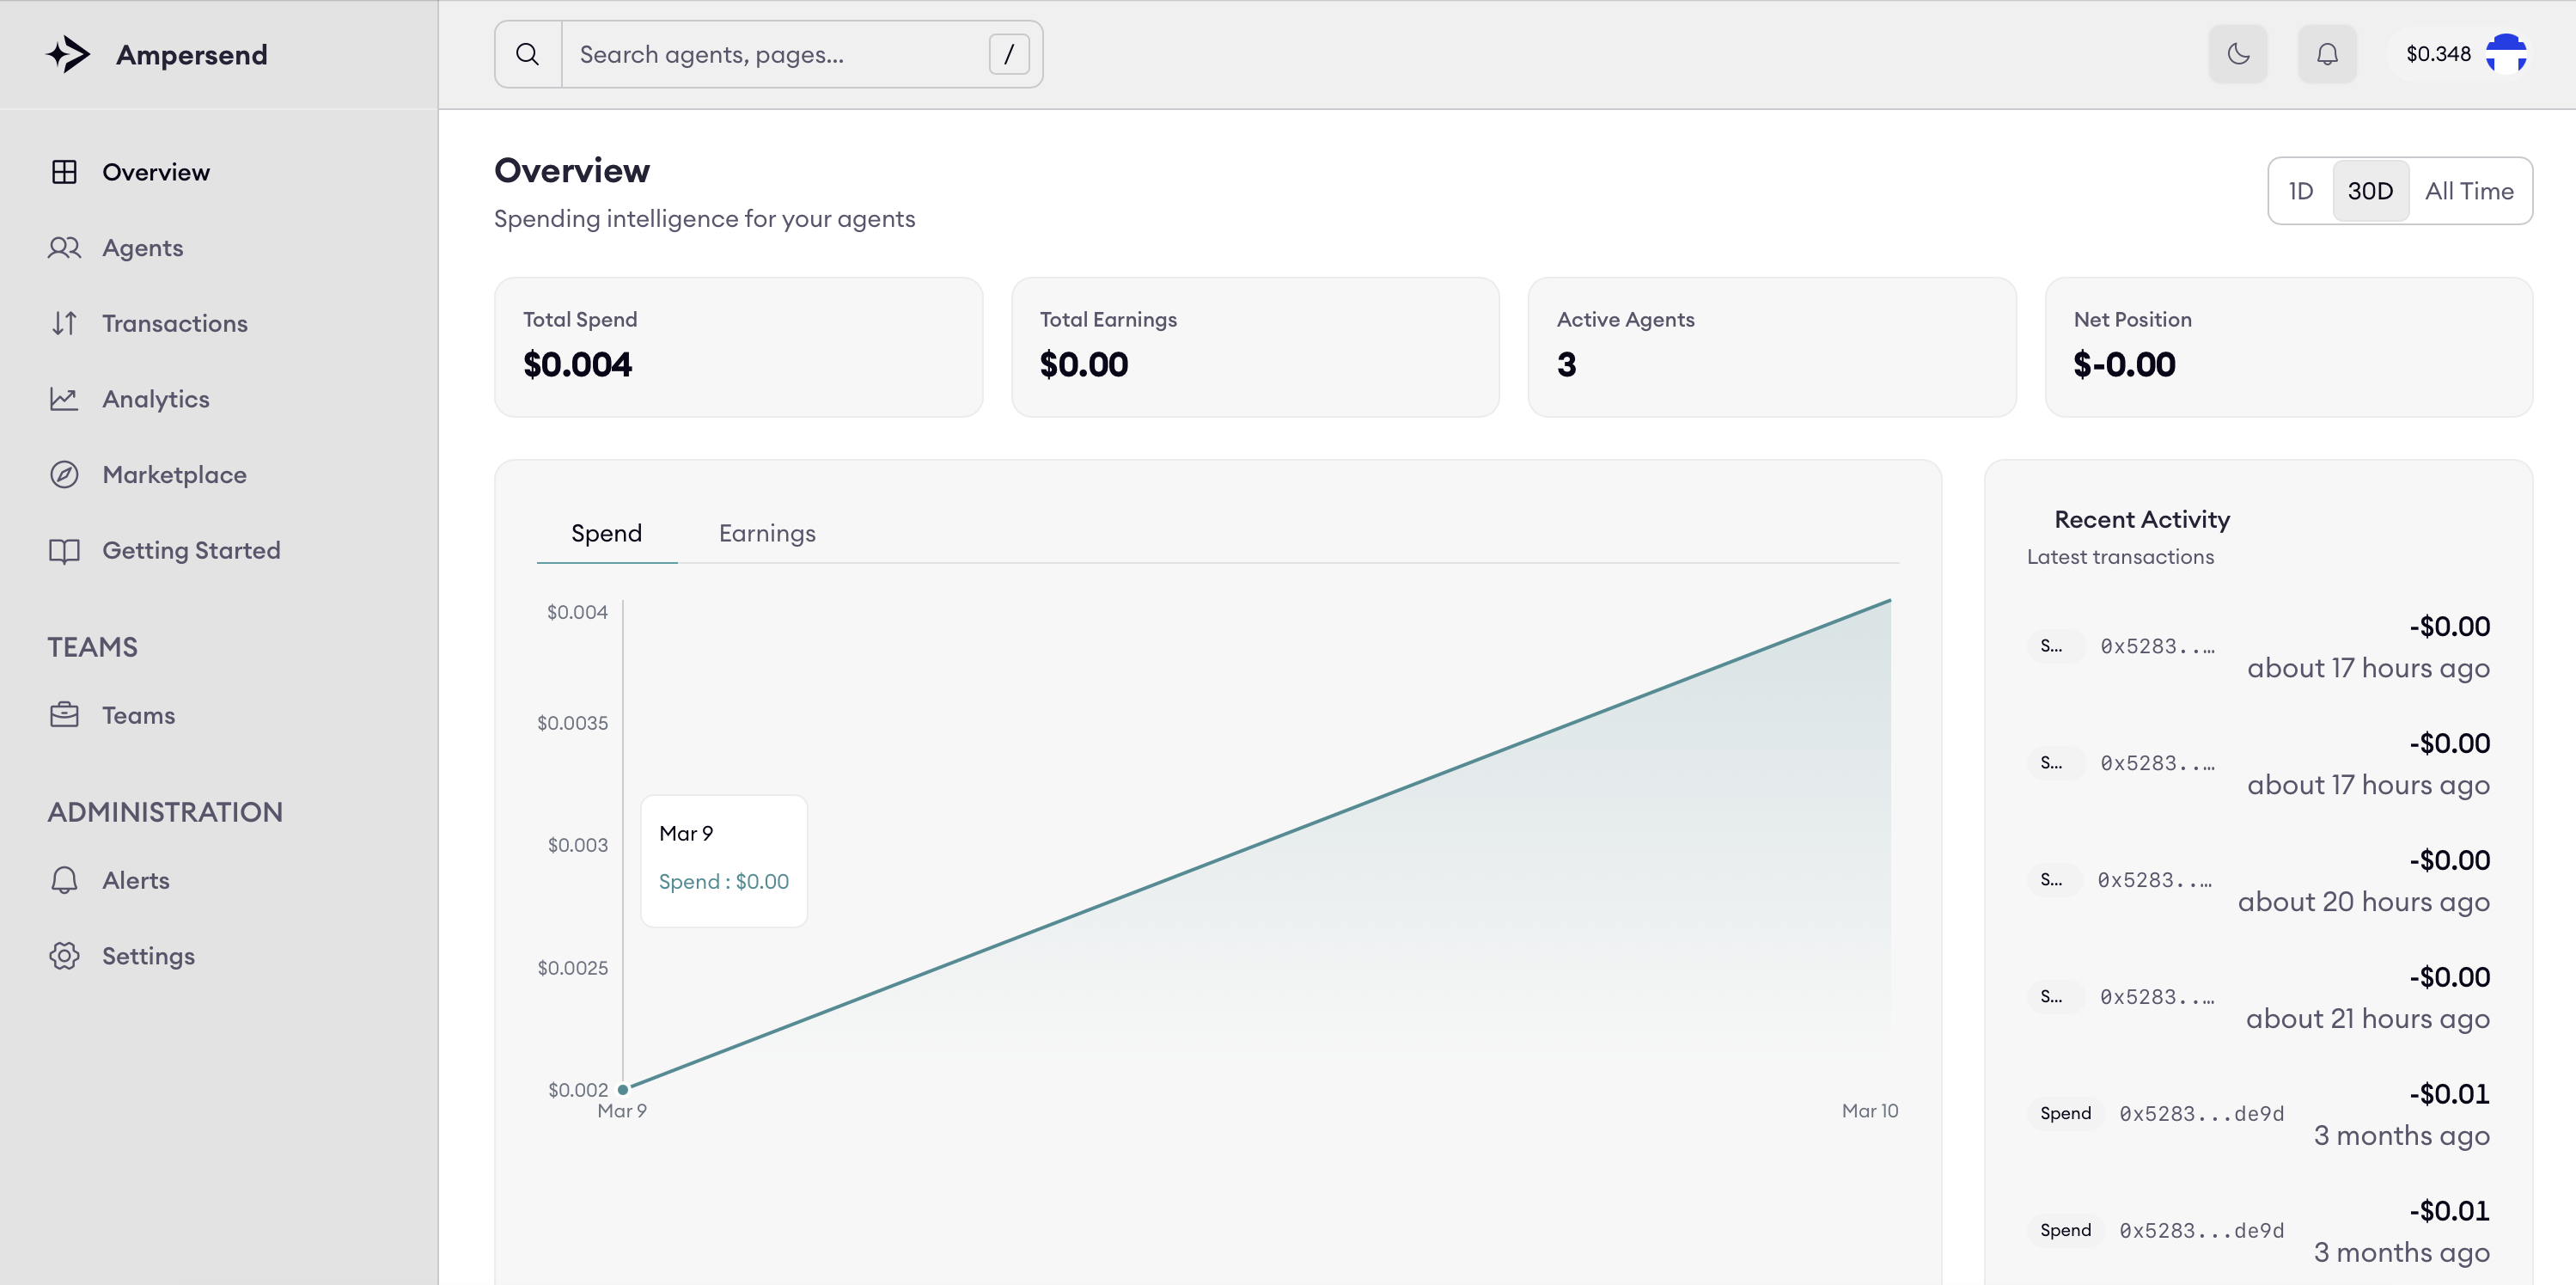
Task: Open the Overview section icon in sidebar
Action: 64,171
